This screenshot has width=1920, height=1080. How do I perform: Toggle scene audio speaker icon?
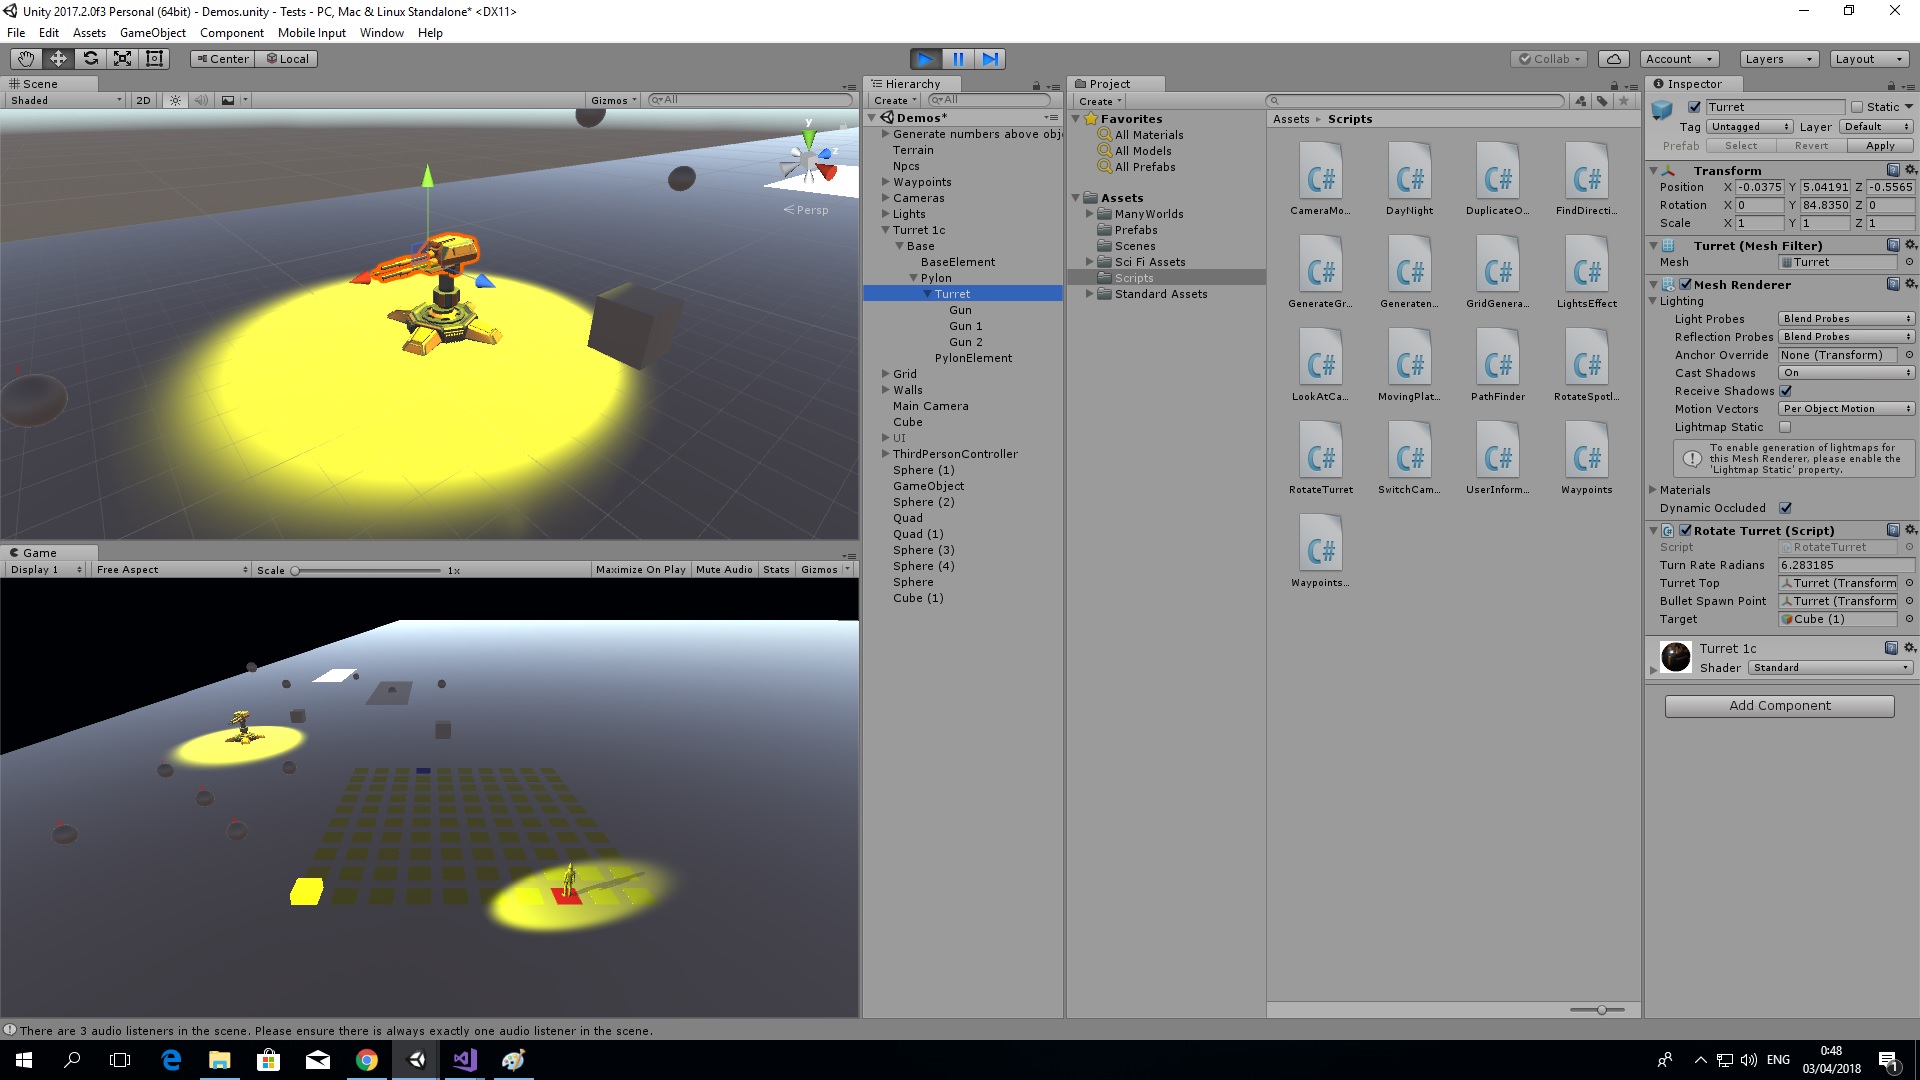[201, 100]
